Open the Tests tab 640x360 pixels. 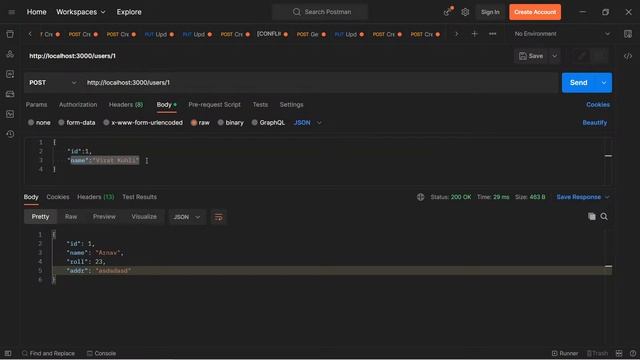[260, 105]
